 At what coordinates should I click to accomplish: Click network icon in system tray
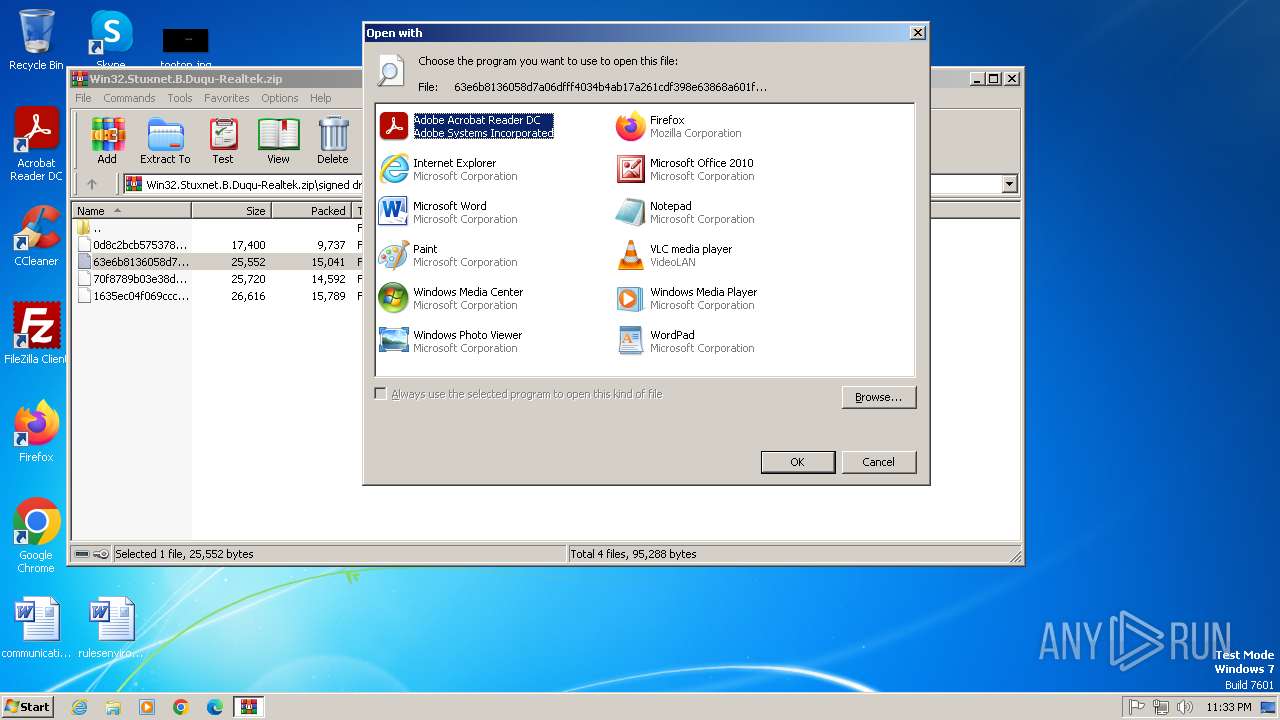1161,707
